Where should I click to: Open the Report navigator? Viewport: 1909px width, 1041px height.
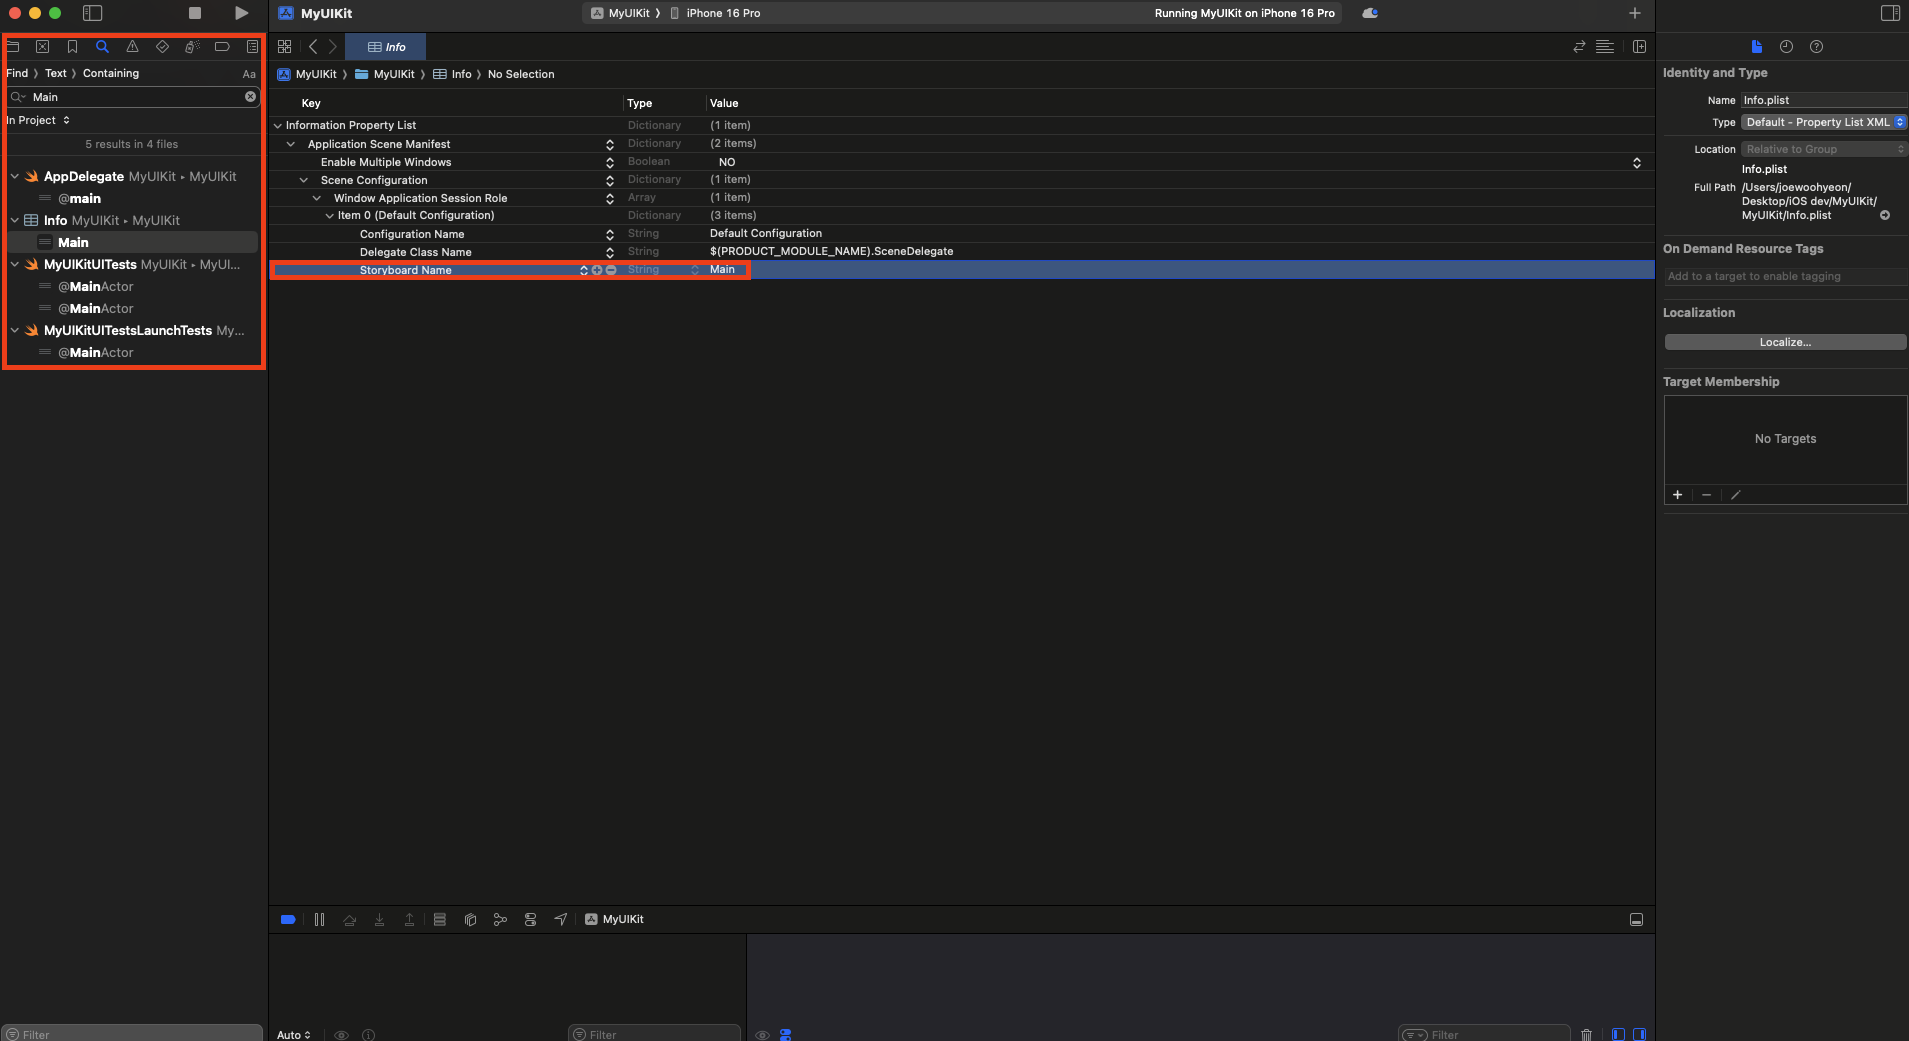[252, 47]
